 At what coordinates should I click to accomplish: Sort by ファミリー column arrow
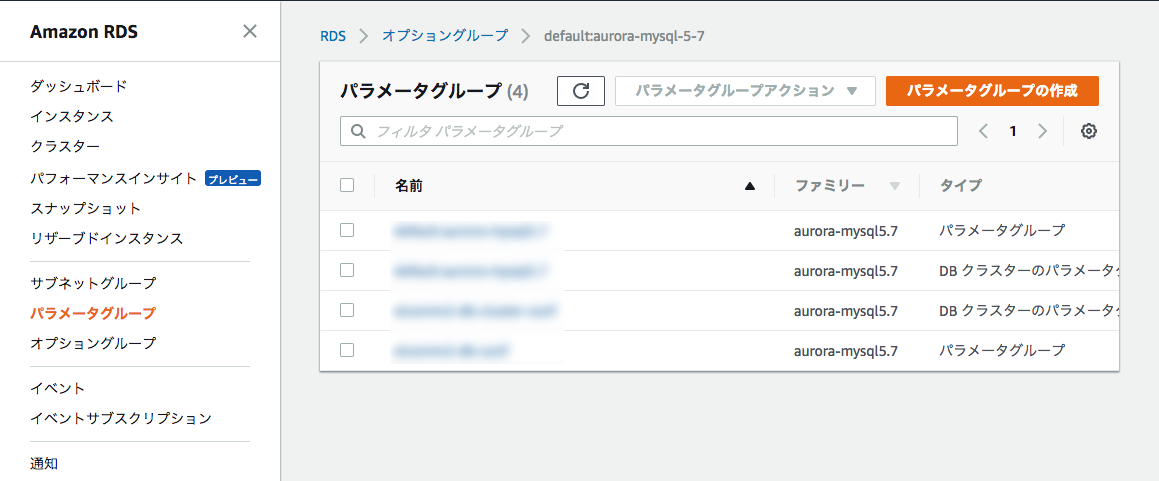pyautogui.click(x=895, y=186)
